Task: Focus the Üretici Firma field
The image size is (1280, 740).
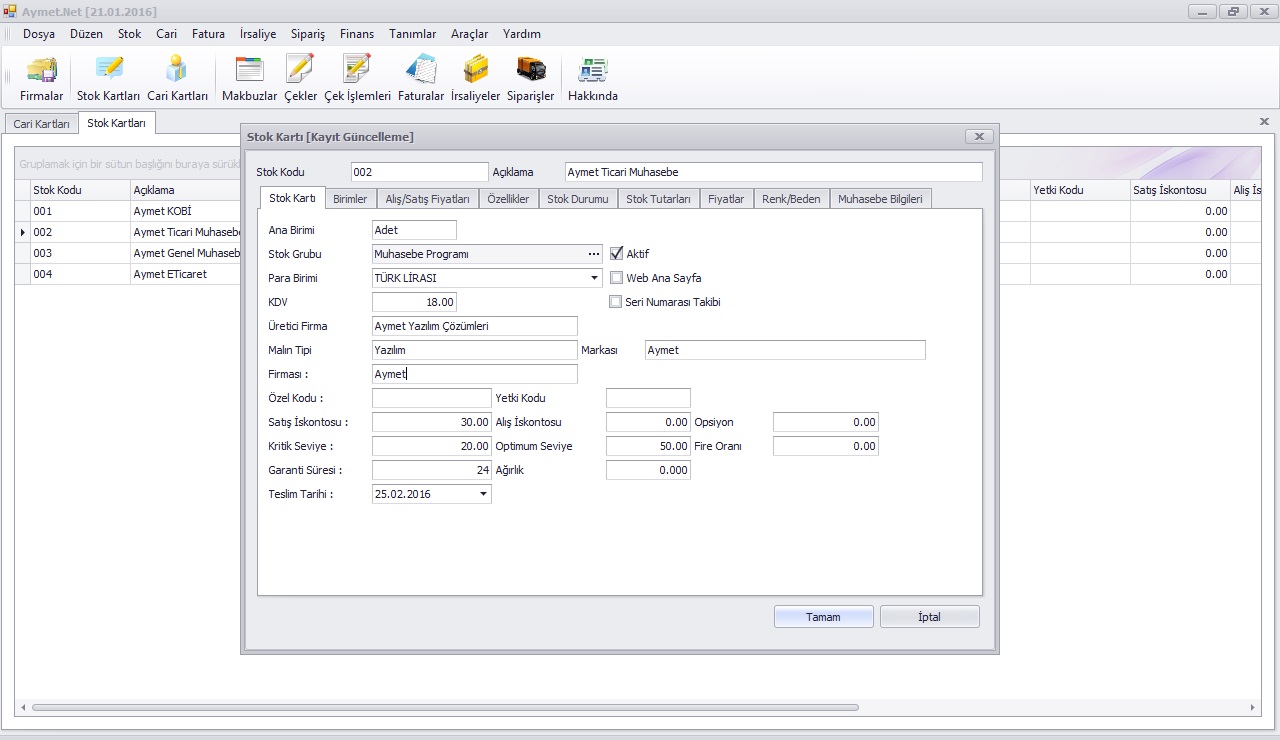Action: (x=475, y=326)
